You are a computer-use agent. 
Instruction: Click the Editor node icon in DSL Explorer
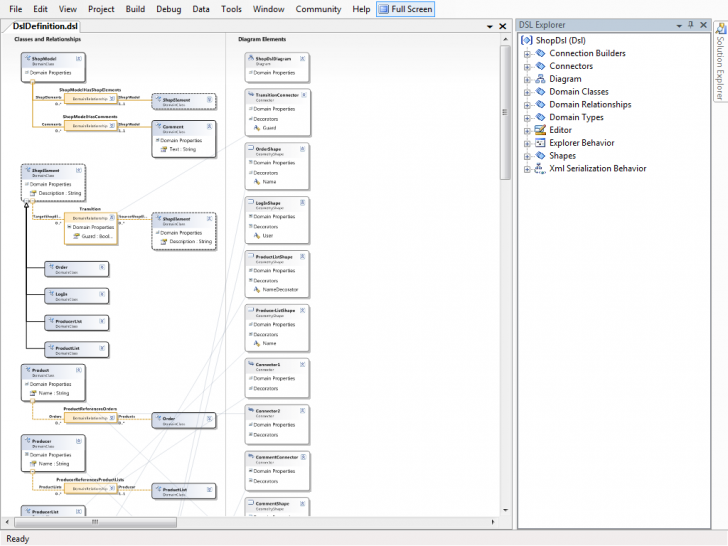click(540, 130)
